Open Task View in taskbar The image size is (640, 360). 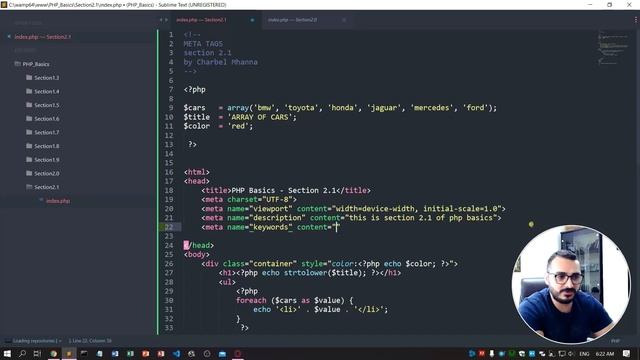(x=37, y=353)
